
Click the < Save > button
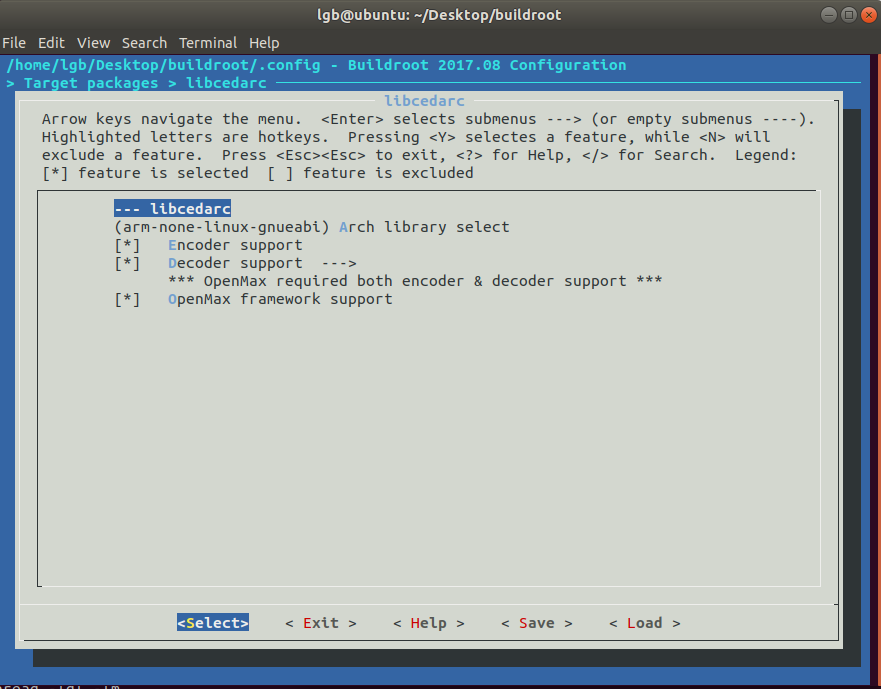point(537,623)
